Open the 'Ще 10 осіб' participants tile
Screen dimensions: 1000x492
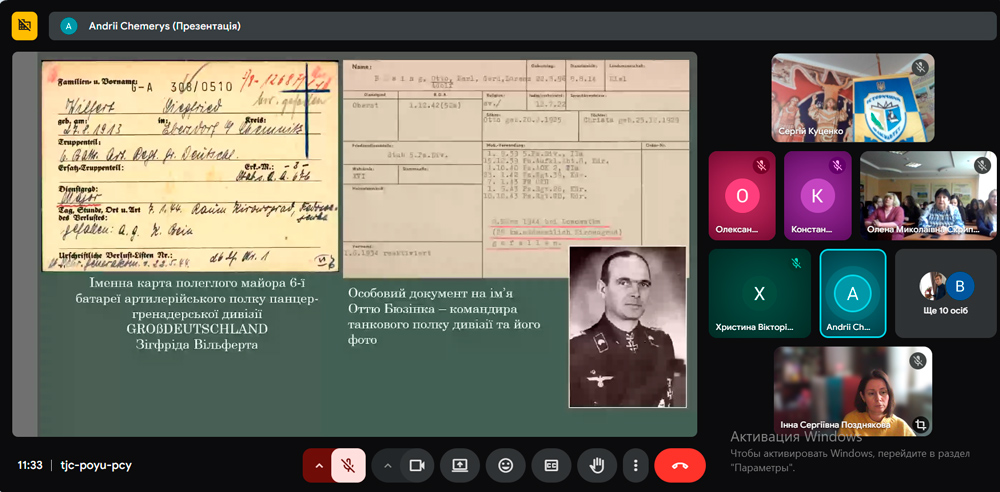pyautogui.click(x=945, y=293)
